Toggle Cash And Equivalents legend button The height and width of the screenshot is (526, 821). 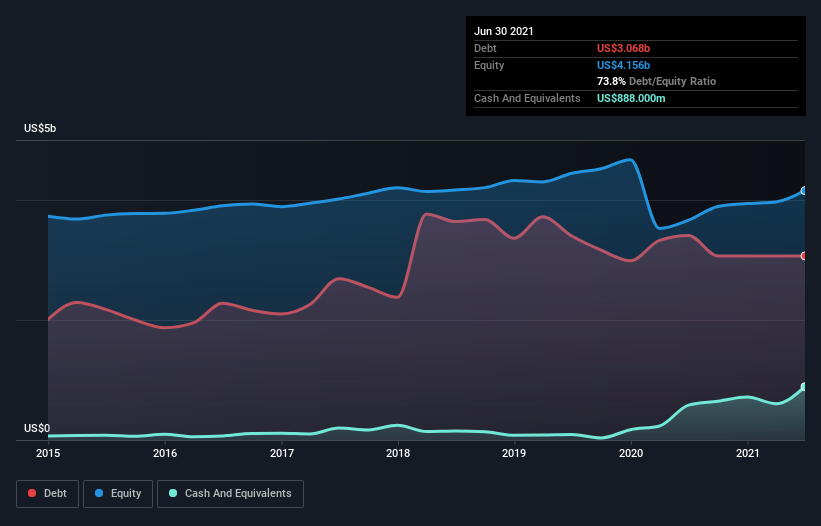[x=230, y=494]
